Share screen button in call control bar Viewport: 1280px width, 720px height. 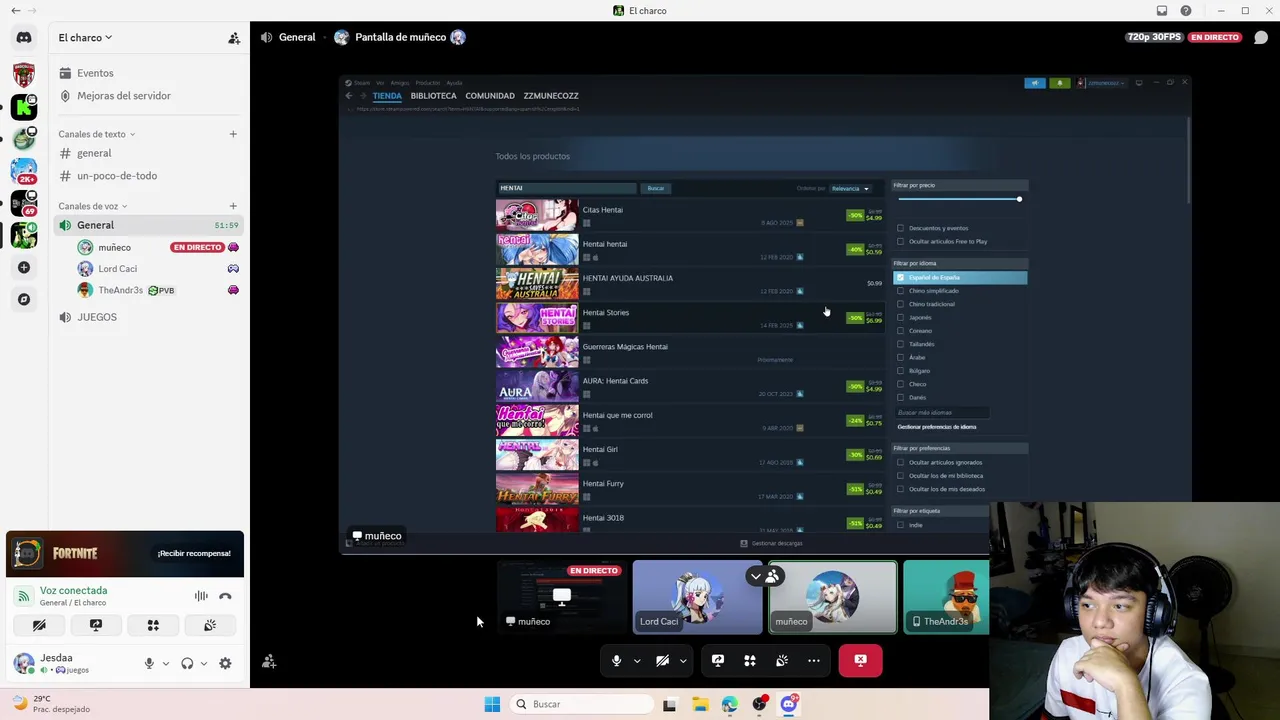pyautogui.click(x=718, y=660)
